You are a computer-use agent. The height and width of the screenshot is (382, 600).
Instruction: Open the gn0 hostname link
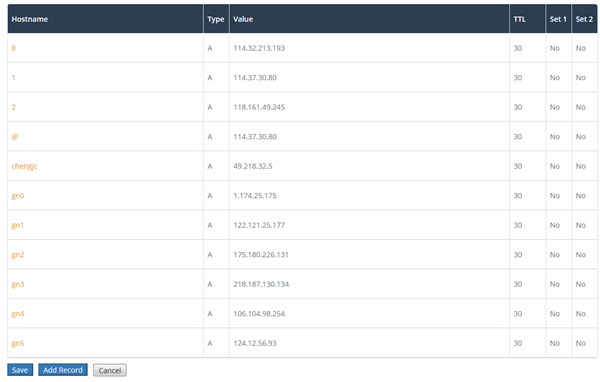[x=18, y=196]
